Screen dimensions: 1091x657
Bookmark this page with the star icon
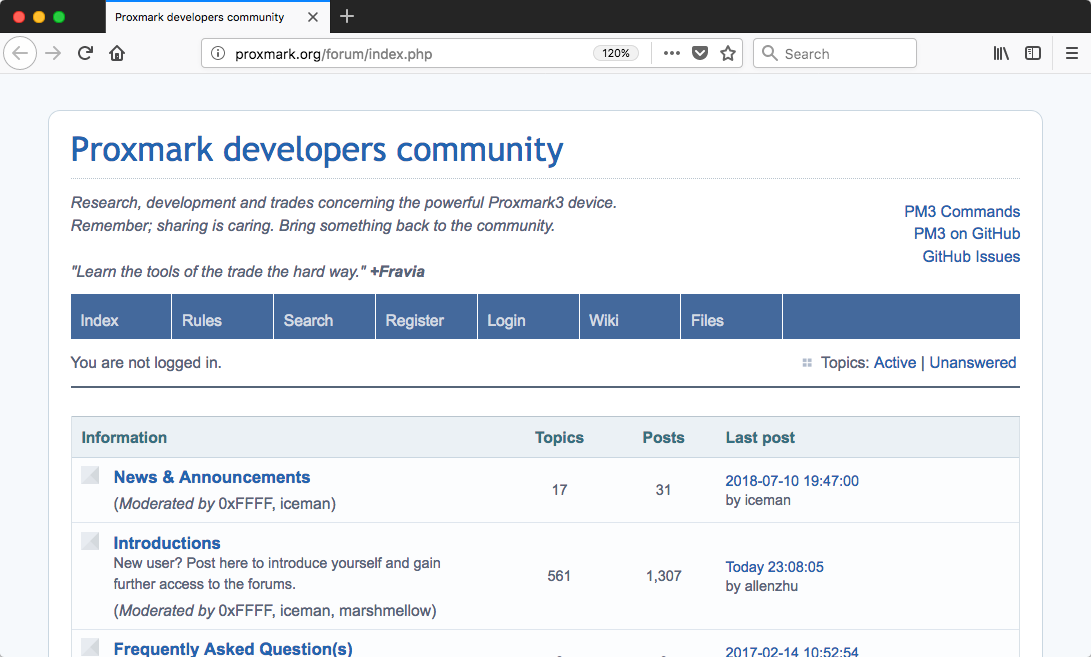728,54
